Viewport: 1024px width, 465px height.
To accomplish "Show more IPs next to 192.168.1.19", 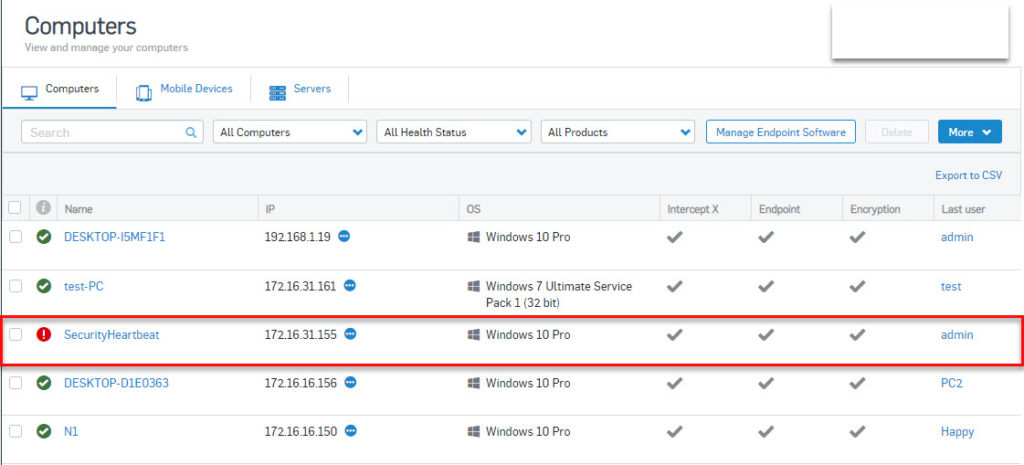I will point(344,236).
